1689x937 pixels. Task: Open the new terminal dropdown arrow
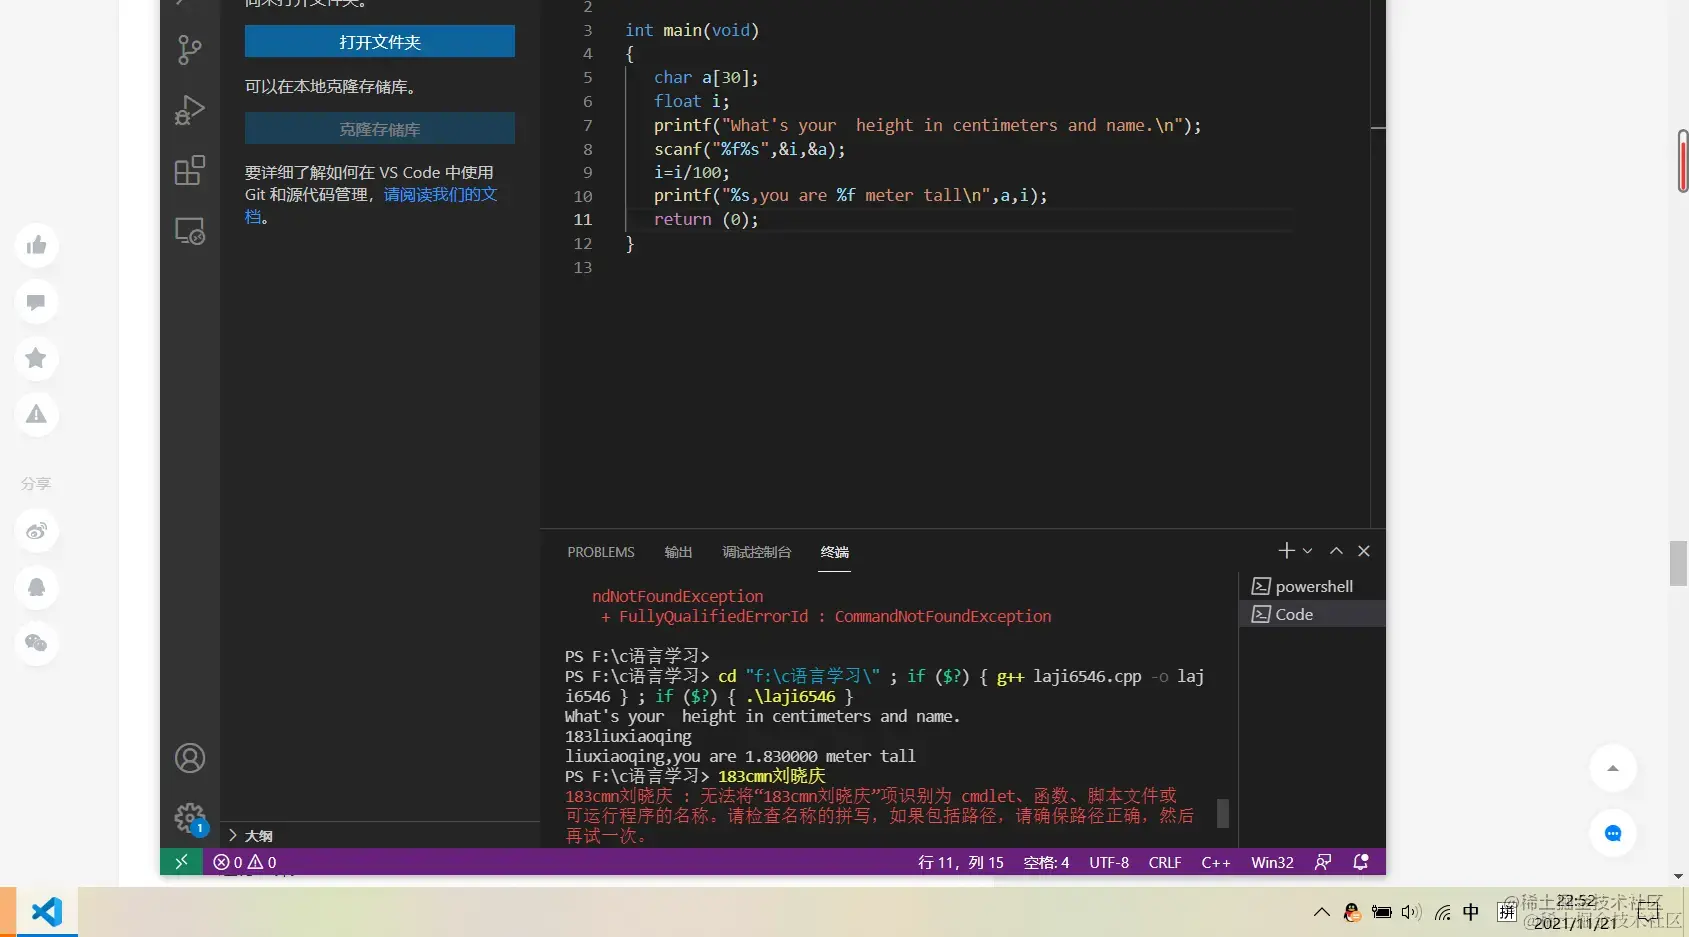[1307, 551]
